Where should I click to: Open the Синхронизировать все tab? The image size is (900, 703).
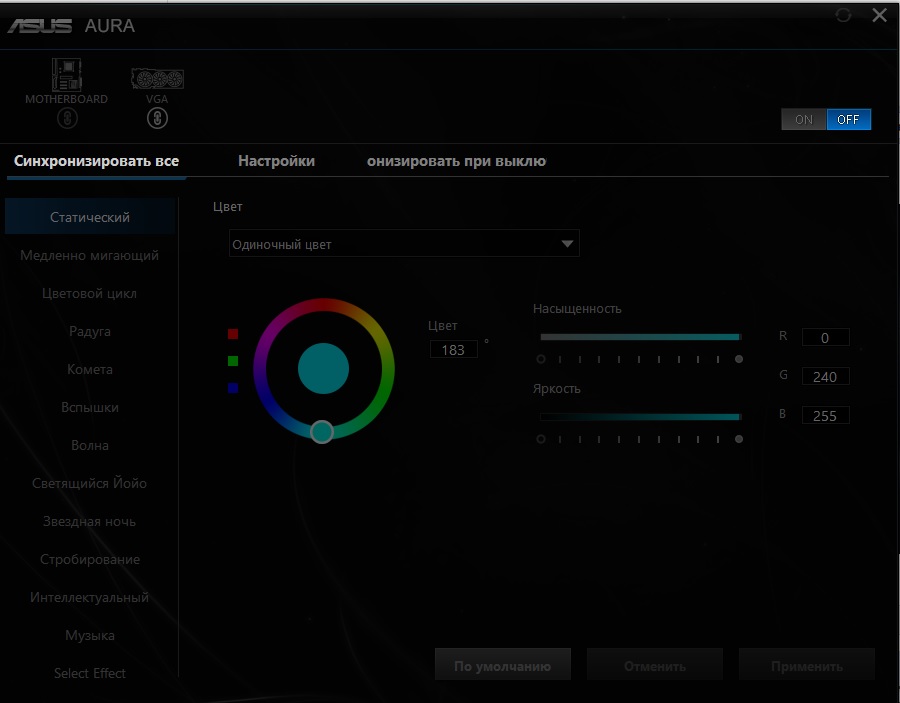96,161
